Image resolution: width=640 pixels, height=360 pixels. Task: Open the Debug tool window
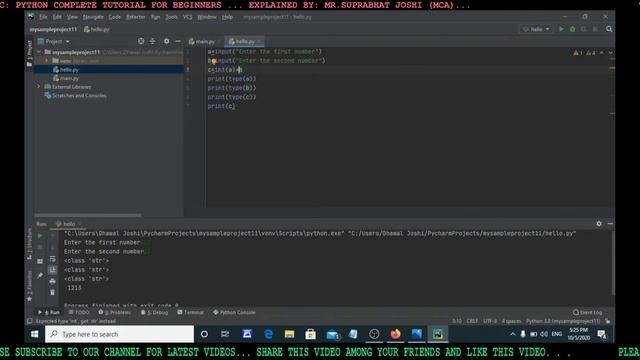coord(154,312)
